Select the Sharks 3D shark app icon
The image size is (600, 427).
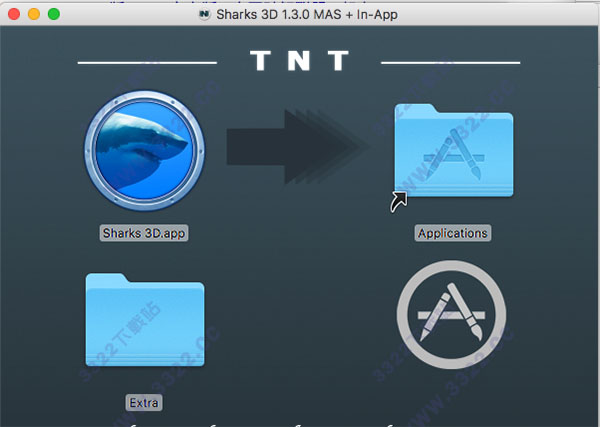point(145,150)
